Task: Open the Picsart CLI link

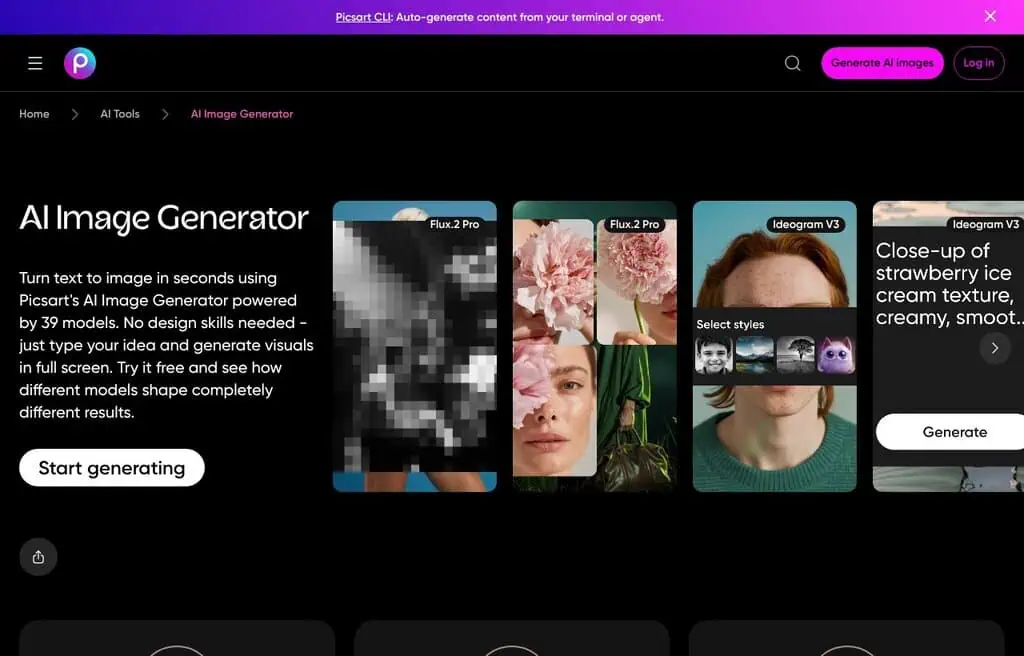Action: (x=362, y=17)
